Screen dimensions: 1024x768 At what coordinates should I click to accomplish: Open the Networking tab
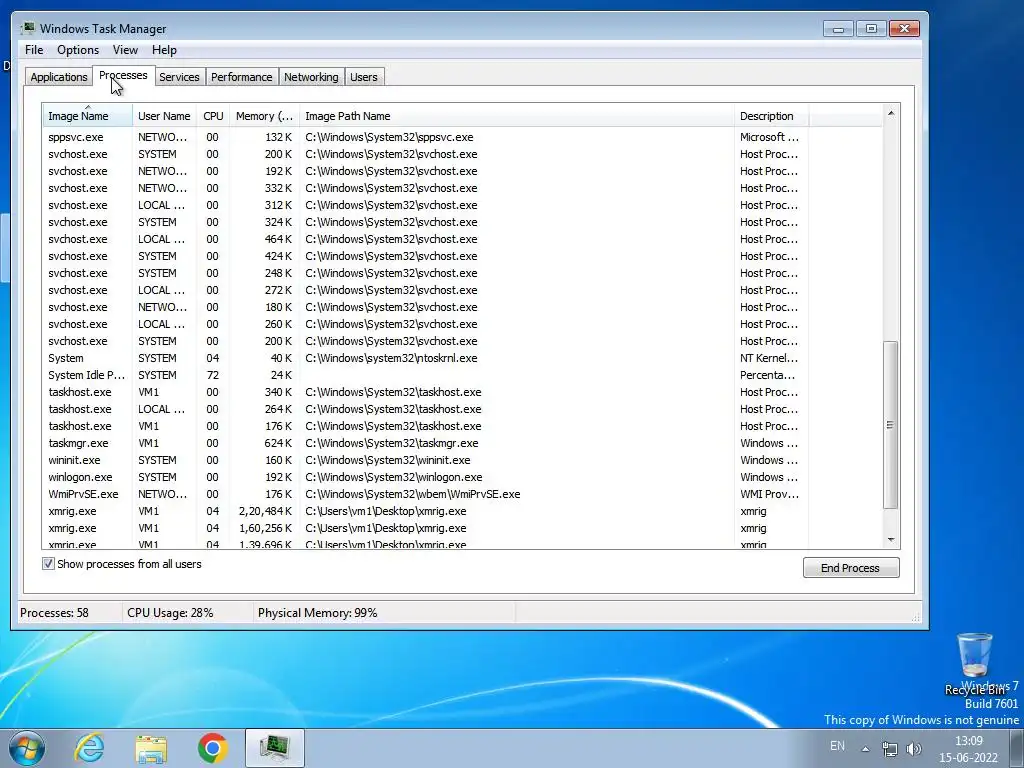click(311, 76)
